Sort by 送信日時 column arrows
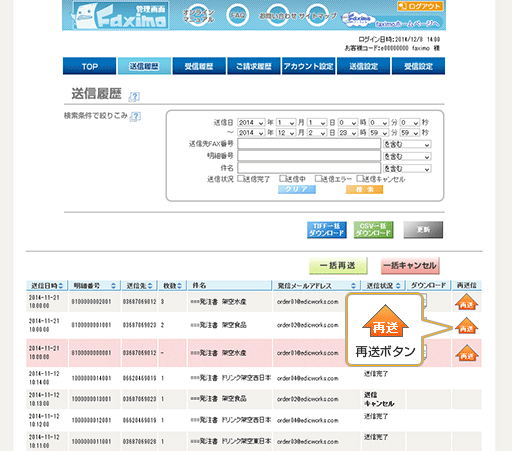 point(61,286)
